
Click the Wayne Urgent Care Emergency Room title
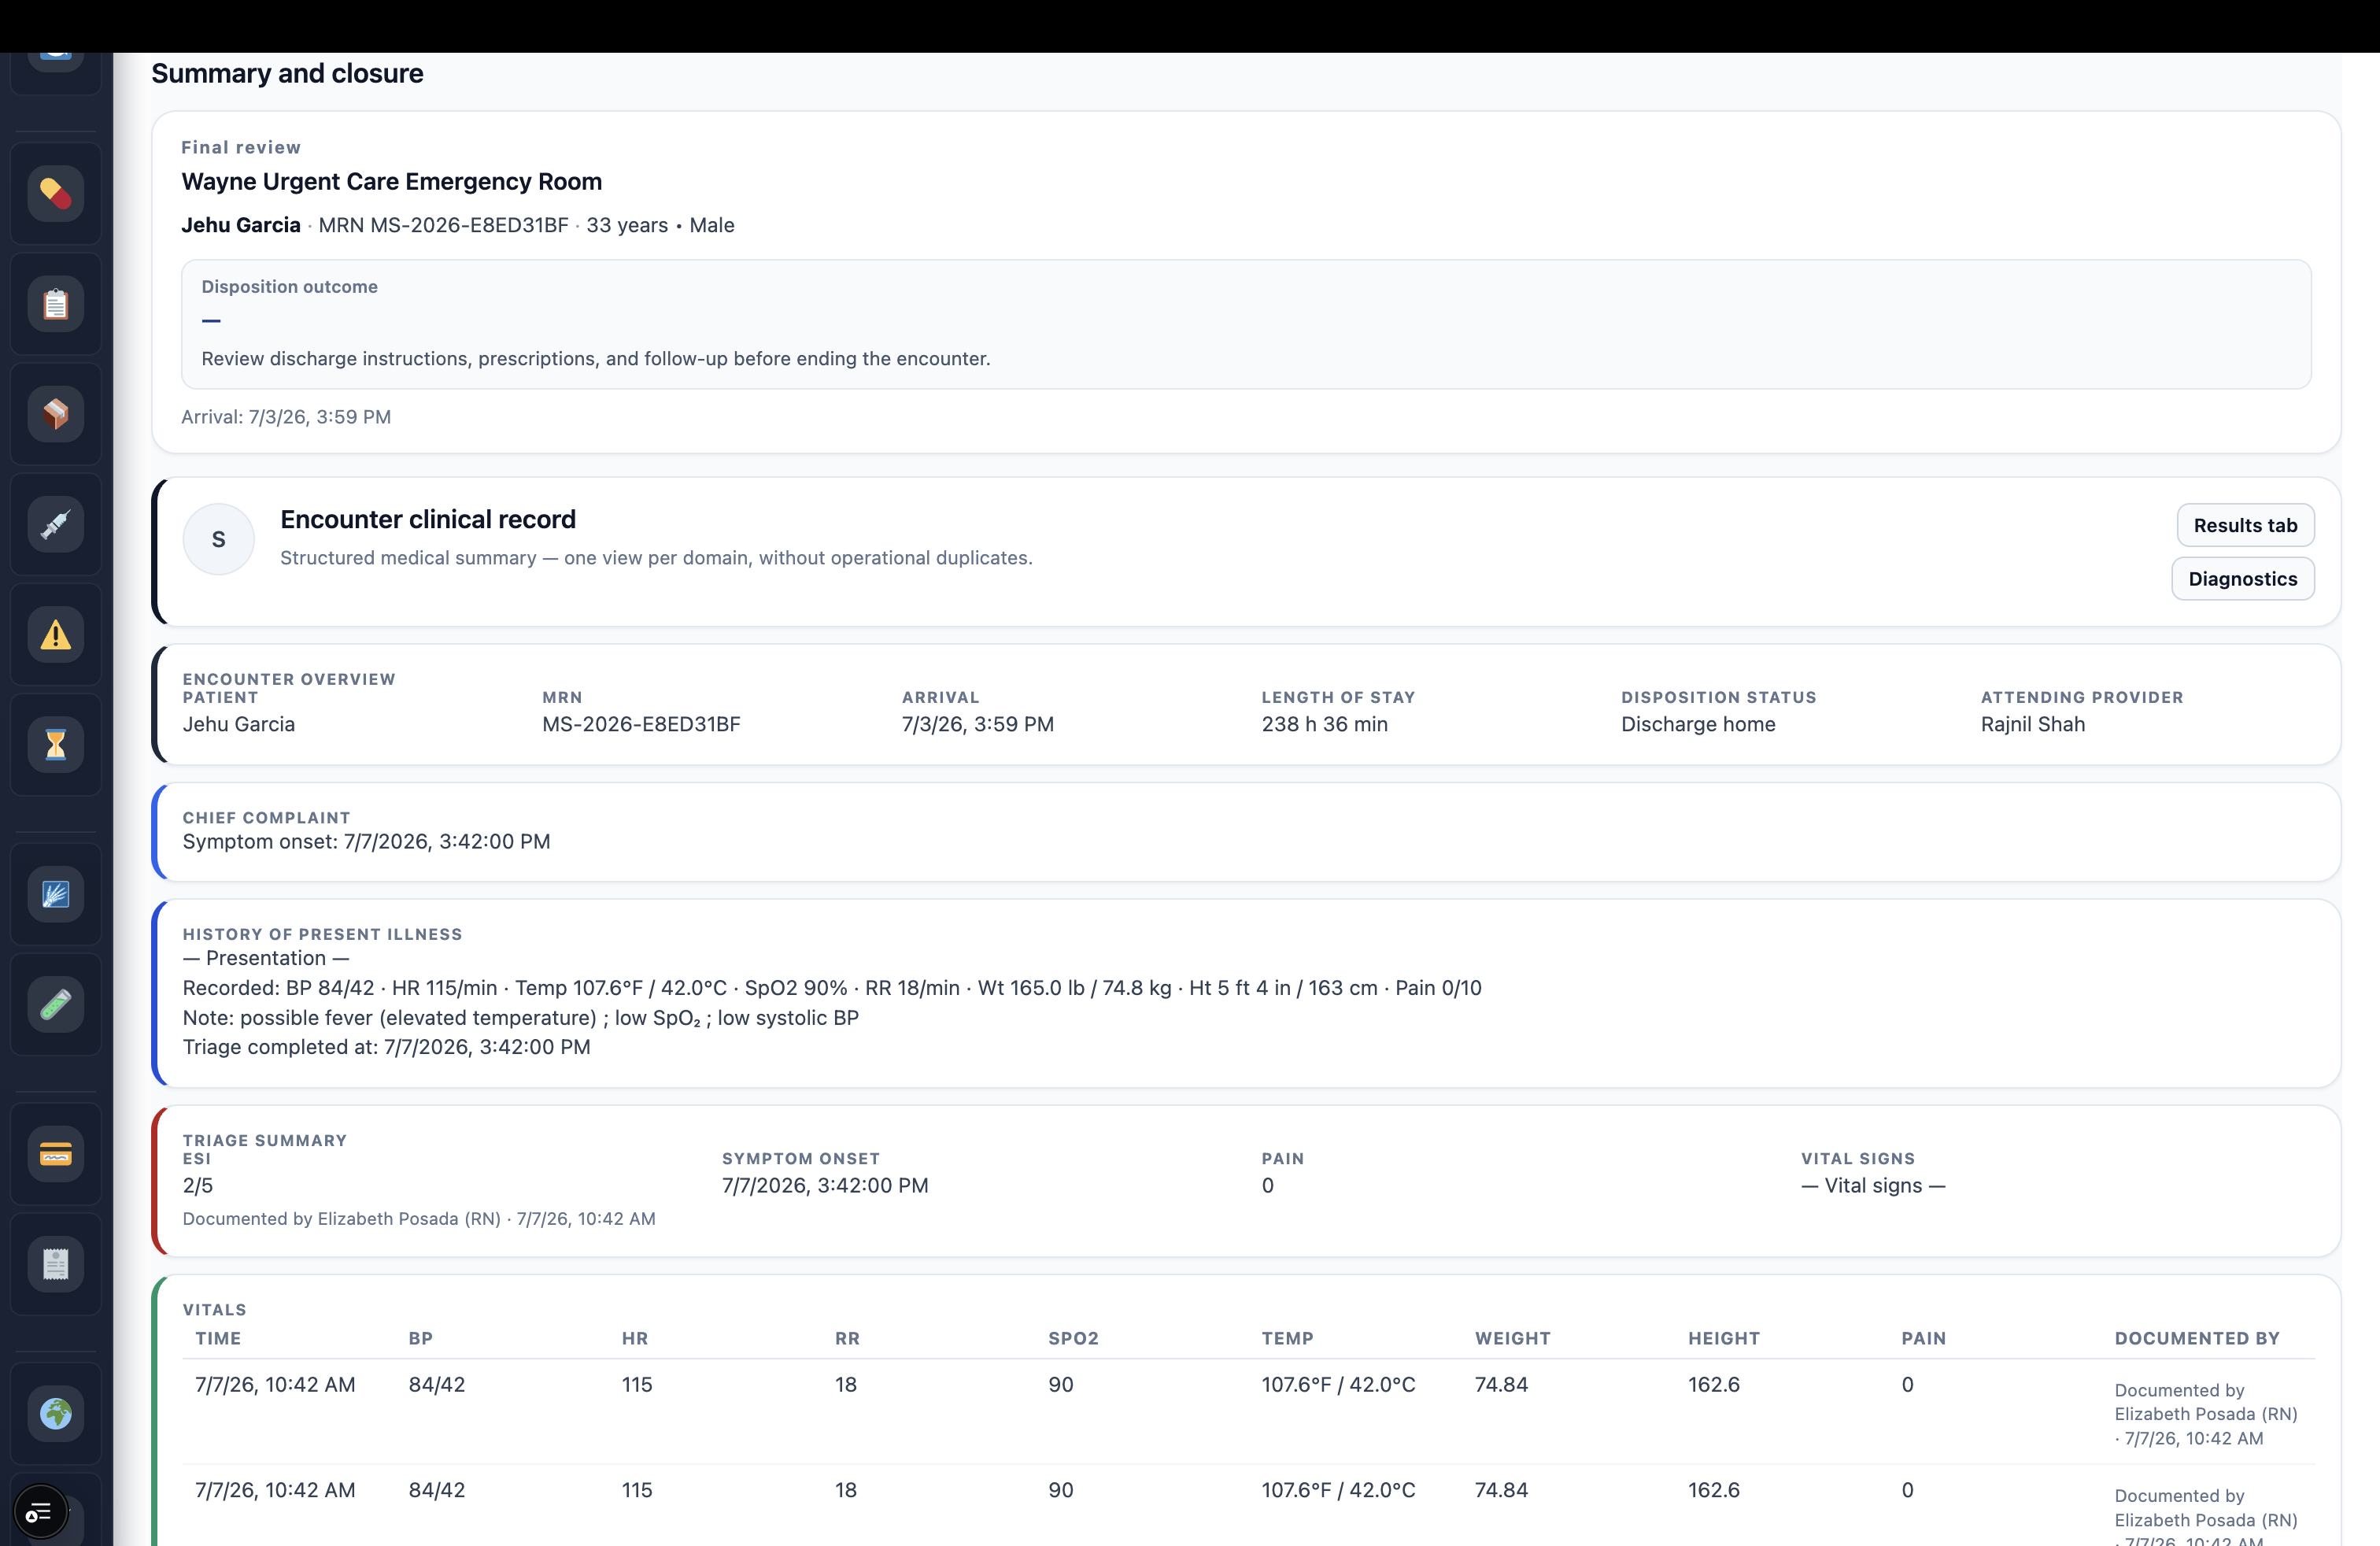click(391, 181)
